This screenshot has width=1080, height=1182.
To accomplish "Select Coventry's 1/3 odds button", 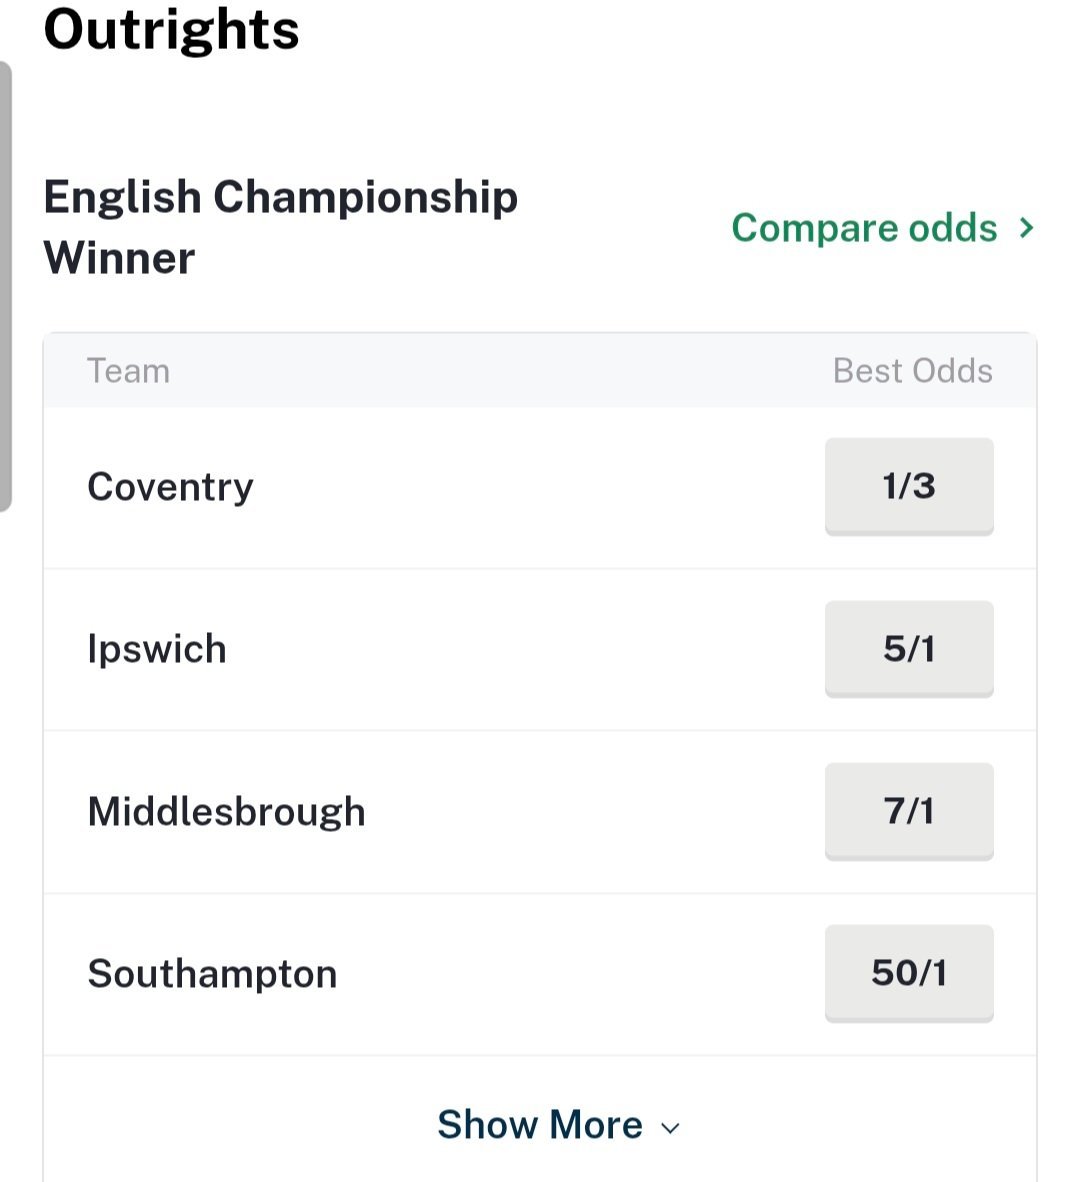I will click(909, 486).
